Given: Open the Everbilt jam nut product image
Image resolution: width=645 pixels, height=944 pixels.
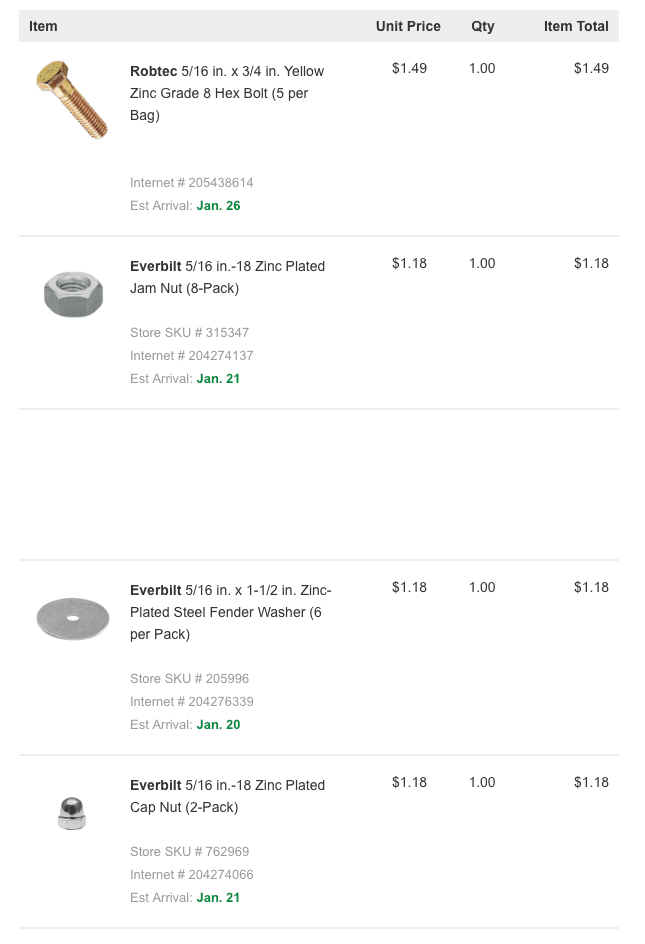Looking at the screenshot, I should pyautogui.click(x=73, y=294).
